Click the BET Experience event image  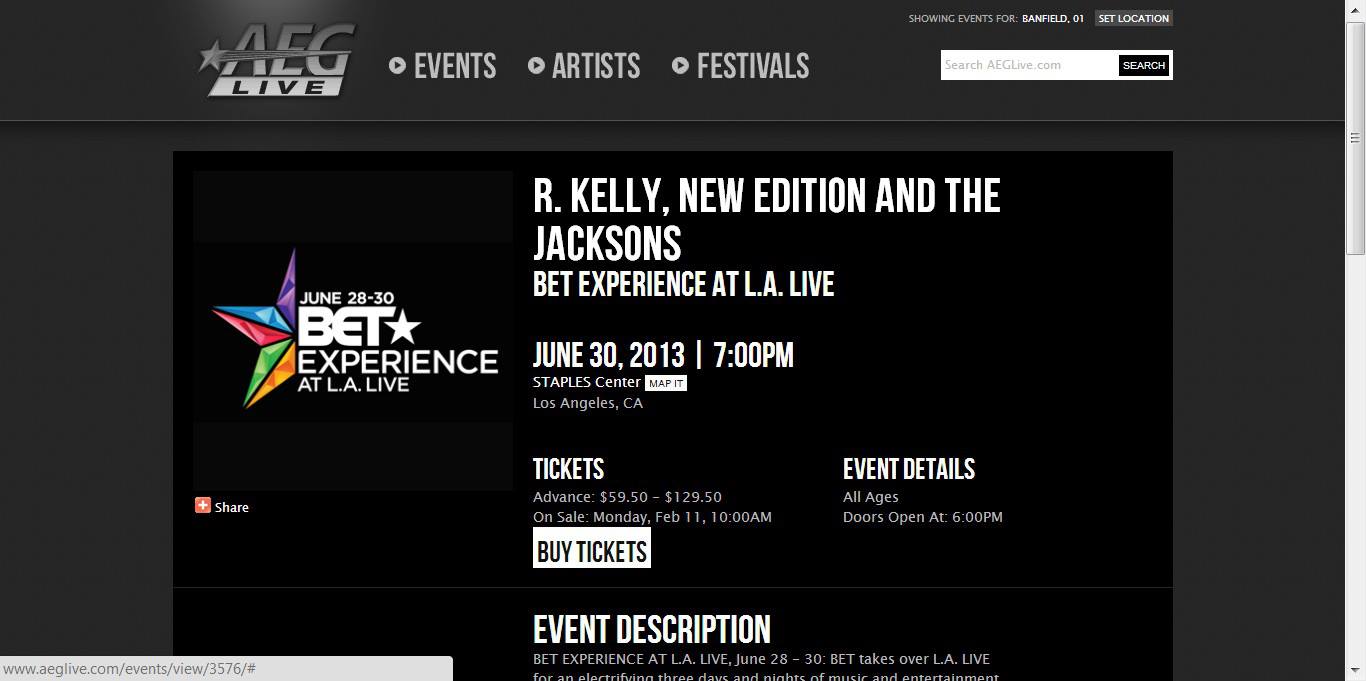353,331
